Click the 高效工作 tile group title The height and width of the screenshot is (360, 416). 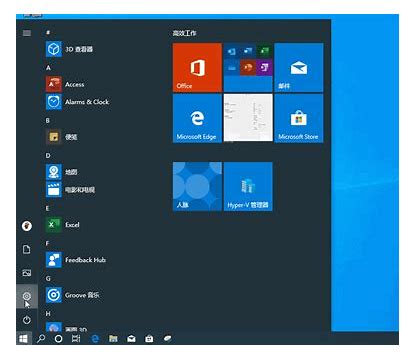point(185,33)
